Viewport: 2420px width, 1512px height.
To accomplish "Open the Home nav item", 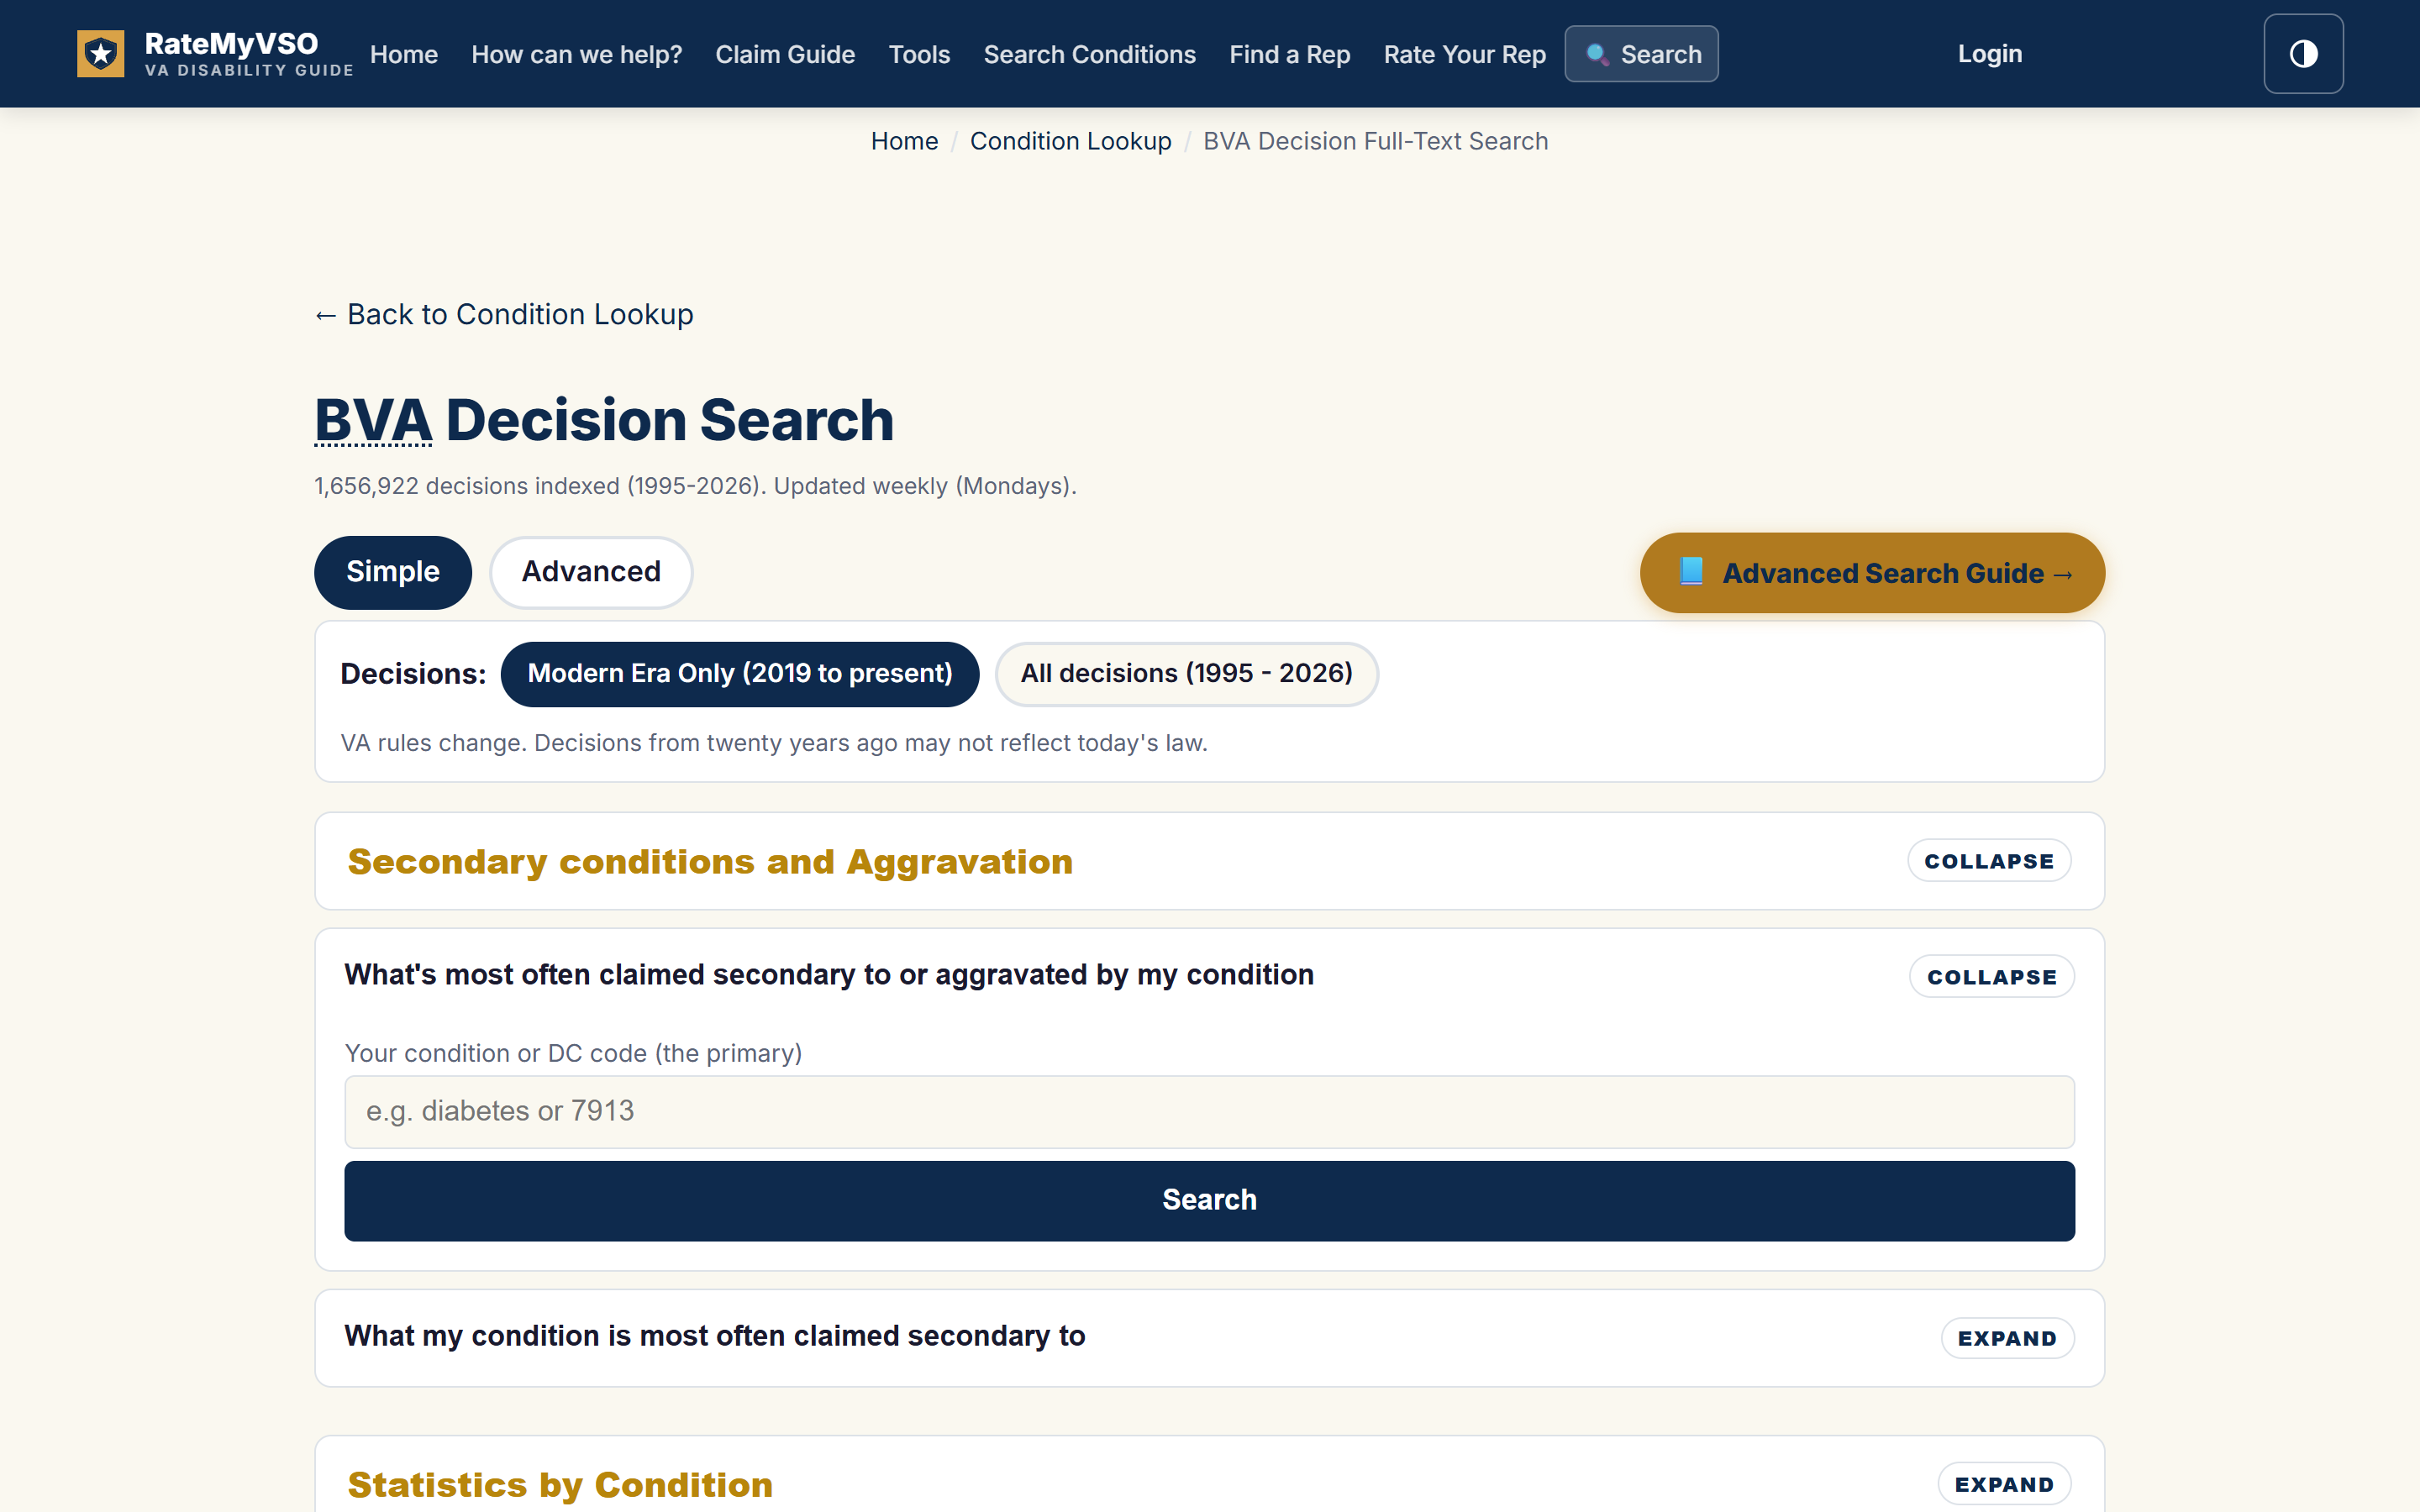I will (404, 55).
